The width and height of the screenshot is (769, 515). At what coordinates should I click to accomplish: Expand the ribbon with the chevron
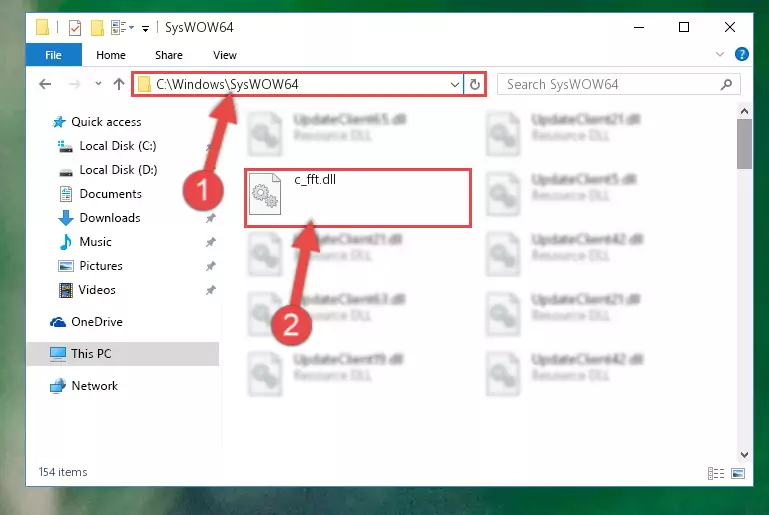point(719,54)
